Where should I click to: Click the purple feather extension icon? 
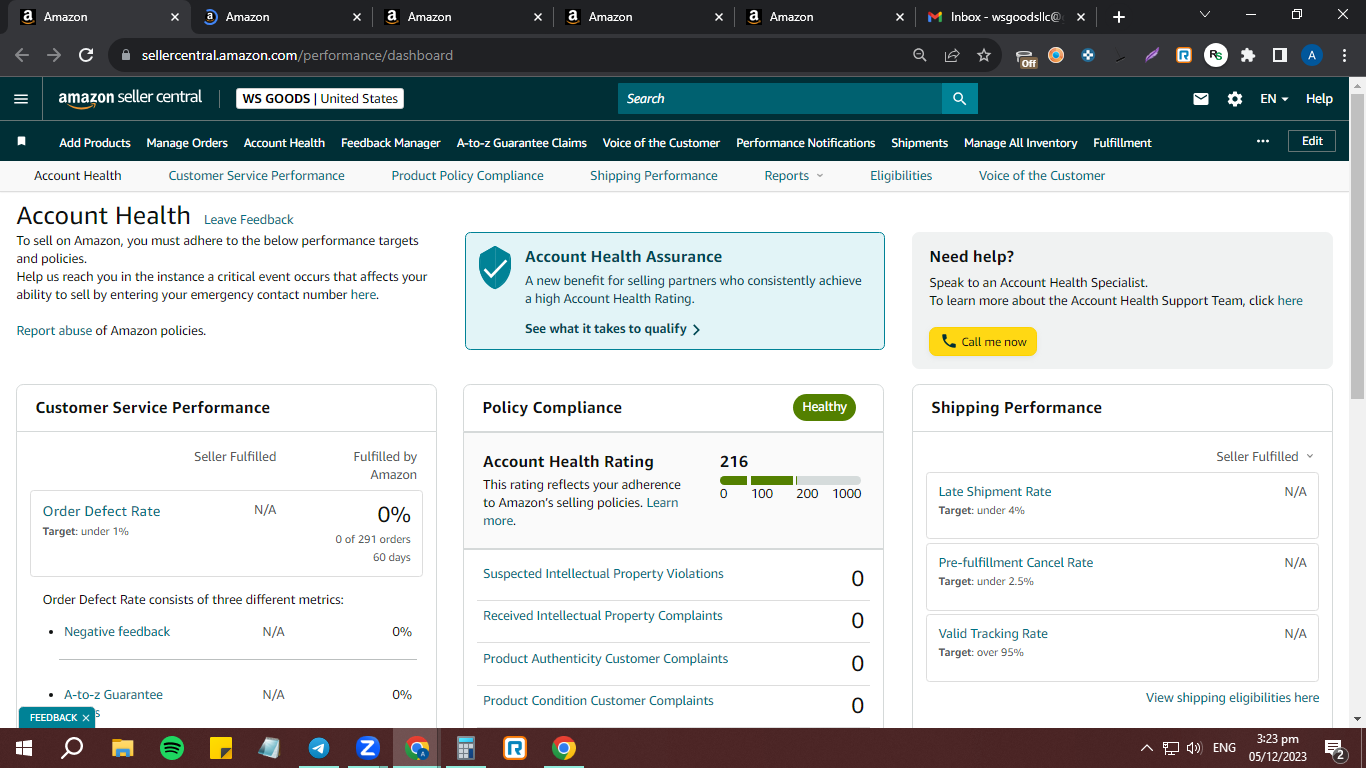pyautogui.click(x=1152, y=55)
